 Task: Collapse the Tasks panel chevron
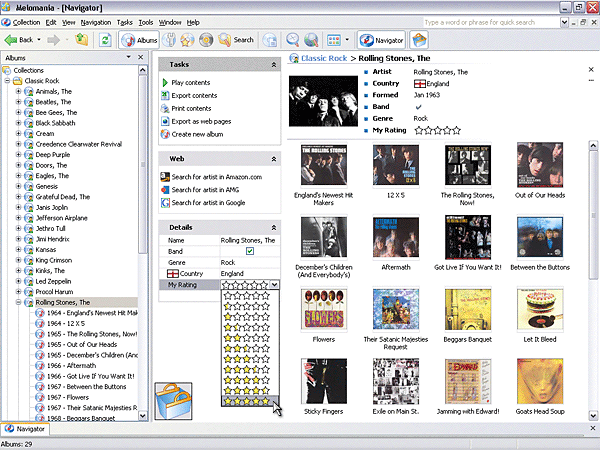tap(274, 65)
